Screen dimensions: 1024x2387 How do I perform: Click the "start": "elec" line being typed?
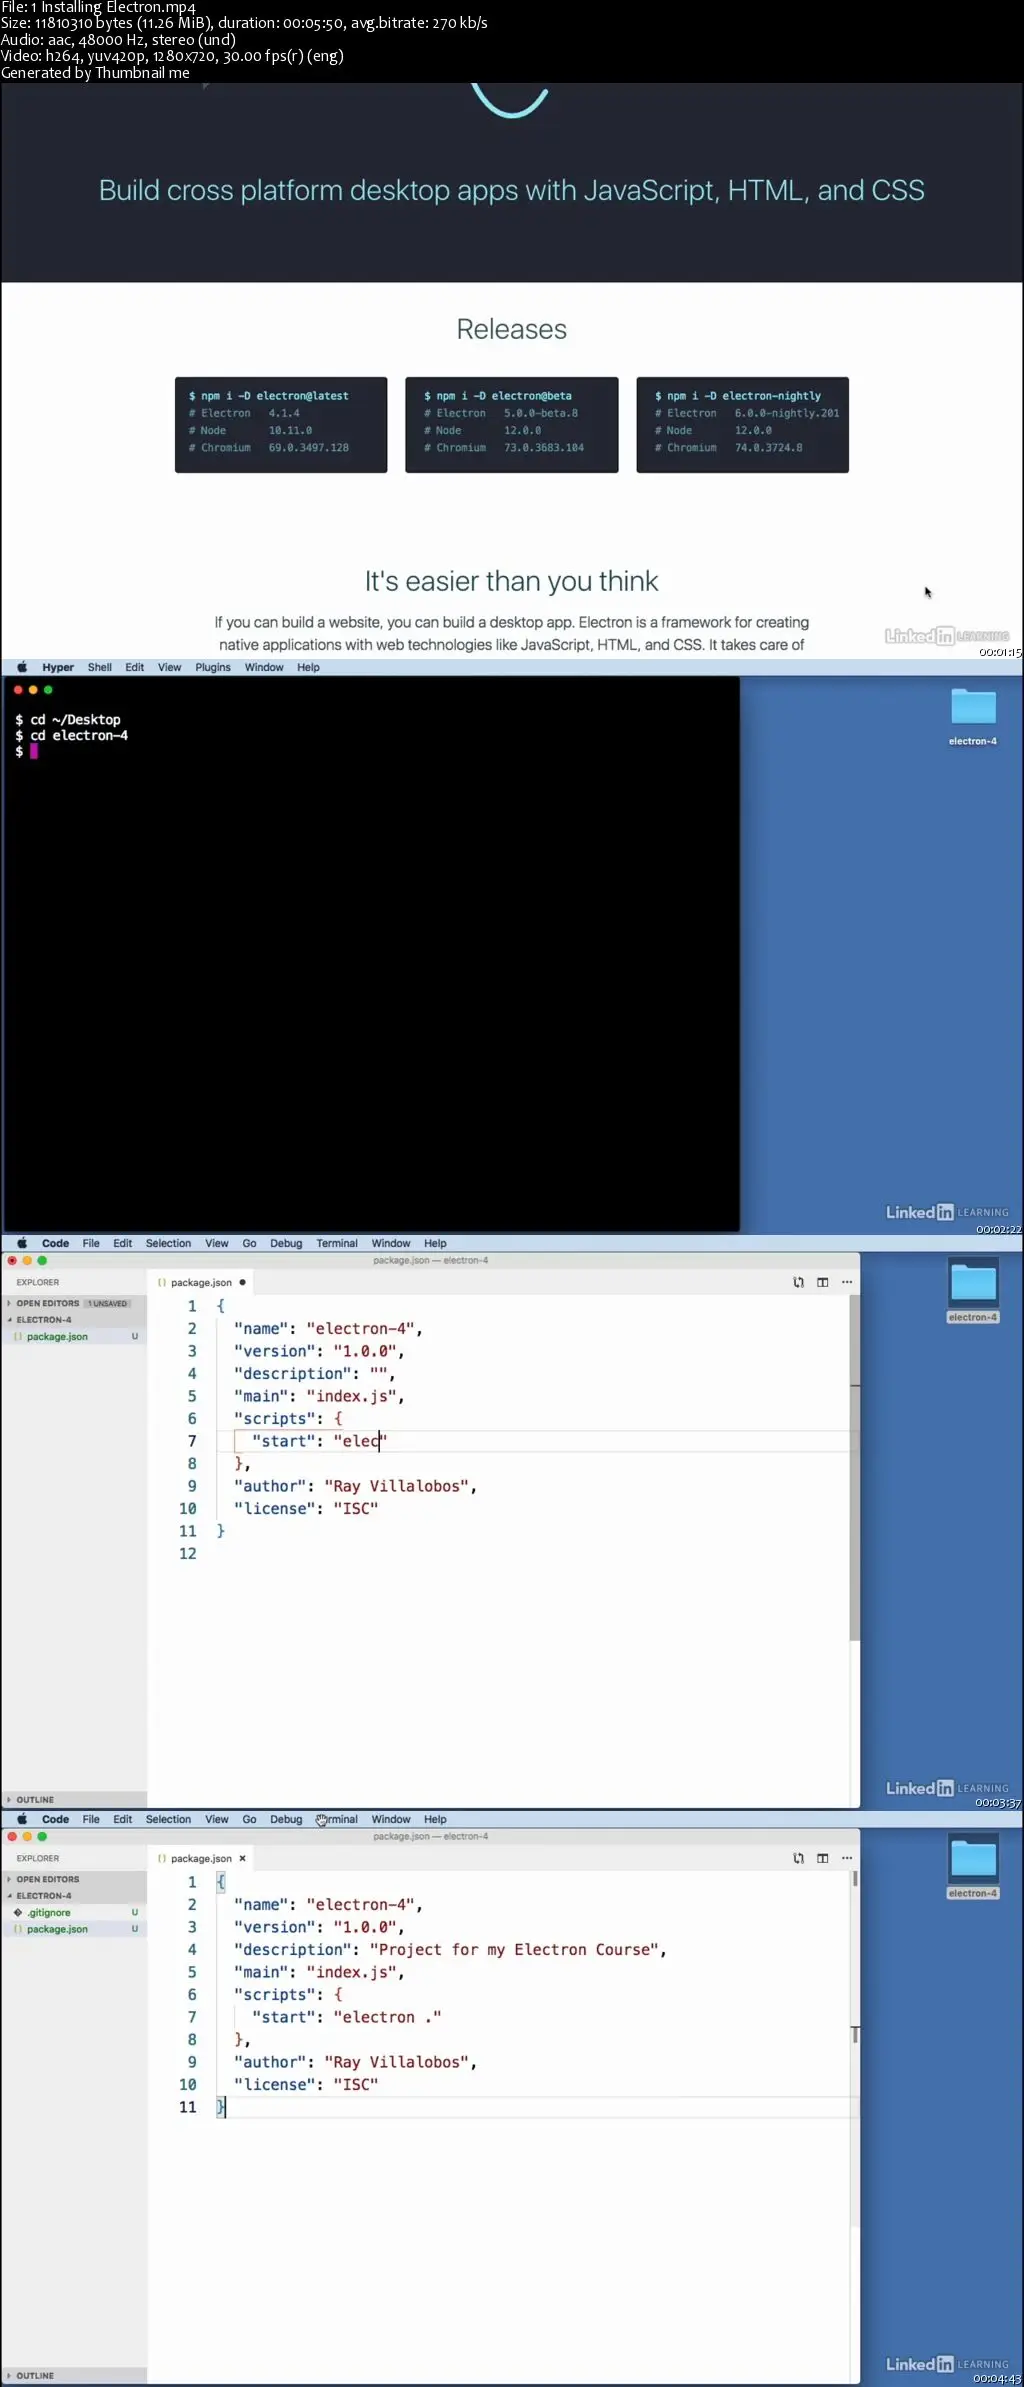[x=319, y=1441]
